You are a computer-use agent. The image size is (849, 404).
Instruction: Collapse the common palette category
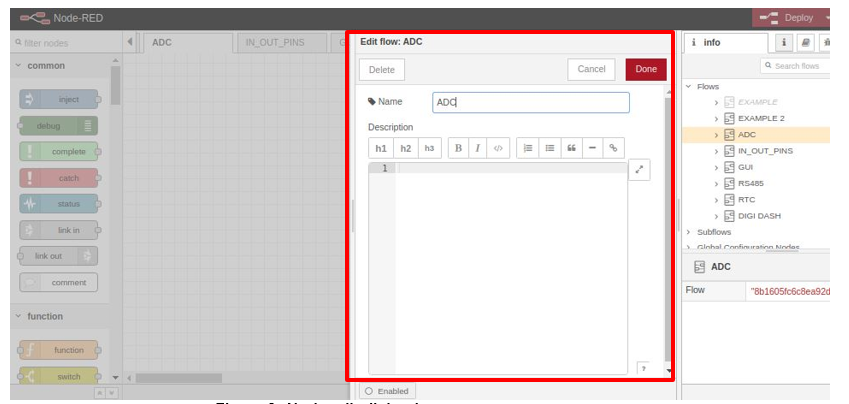(18, 66)
